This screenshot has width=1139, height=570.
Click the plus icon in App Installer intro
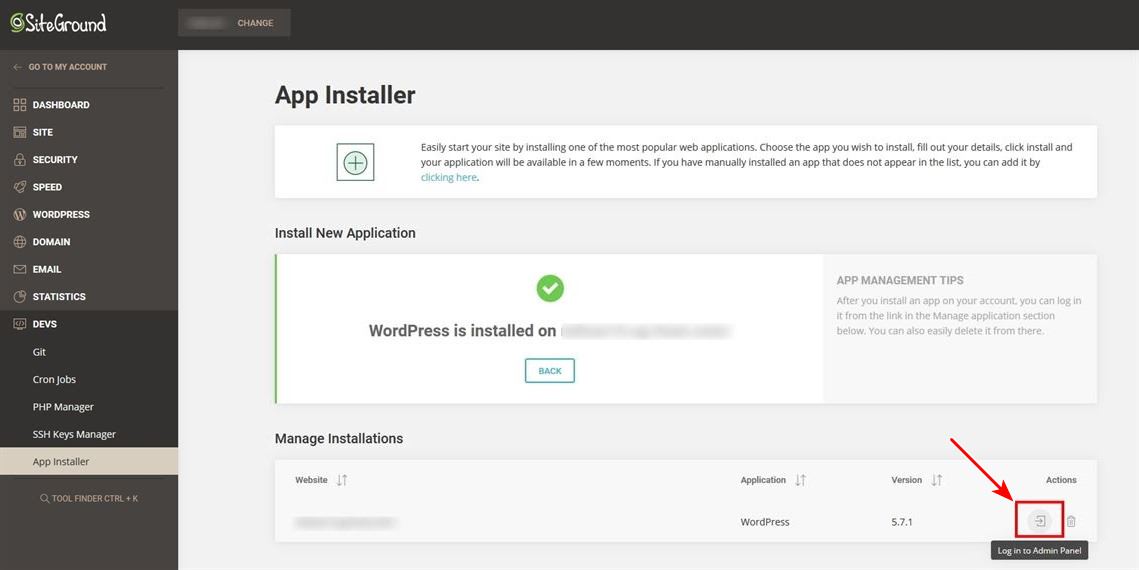click(x=355, y=162)
